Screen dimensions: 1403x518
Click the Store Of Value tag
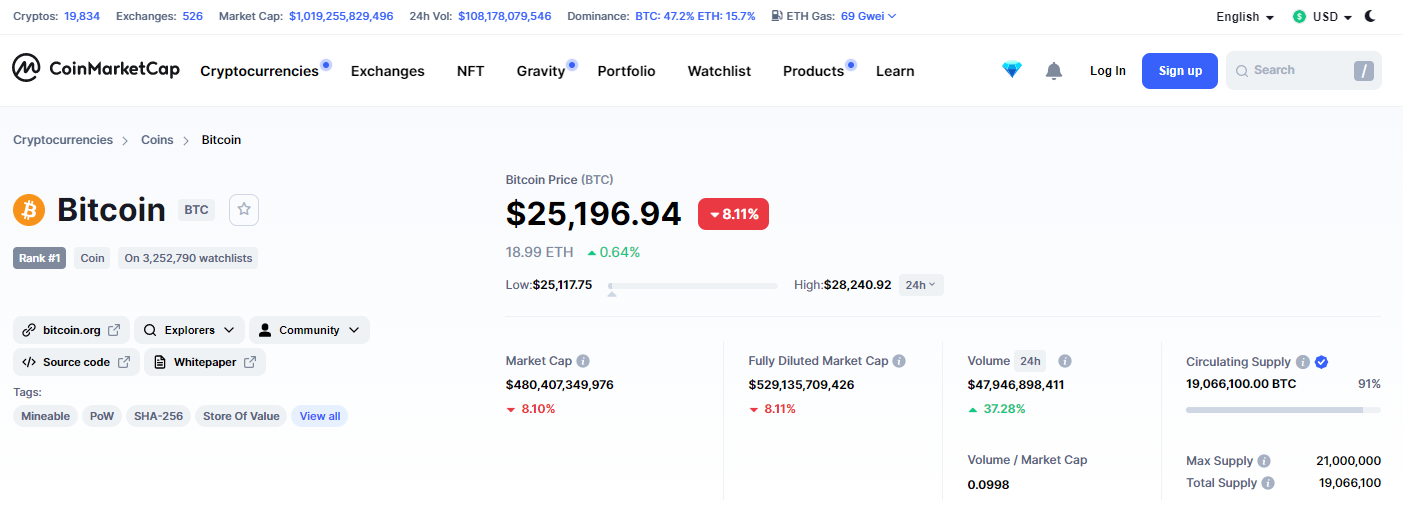241,416
